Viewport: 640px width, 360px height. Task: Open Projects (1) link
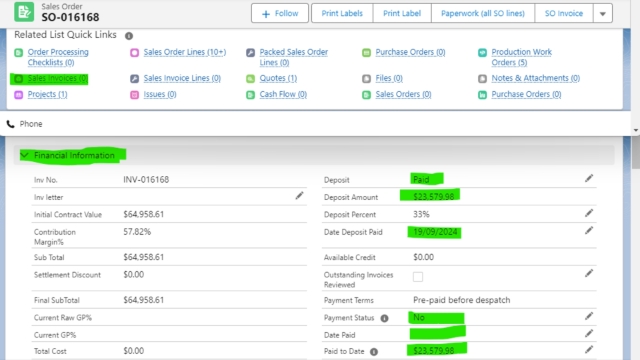coord(47,95)
